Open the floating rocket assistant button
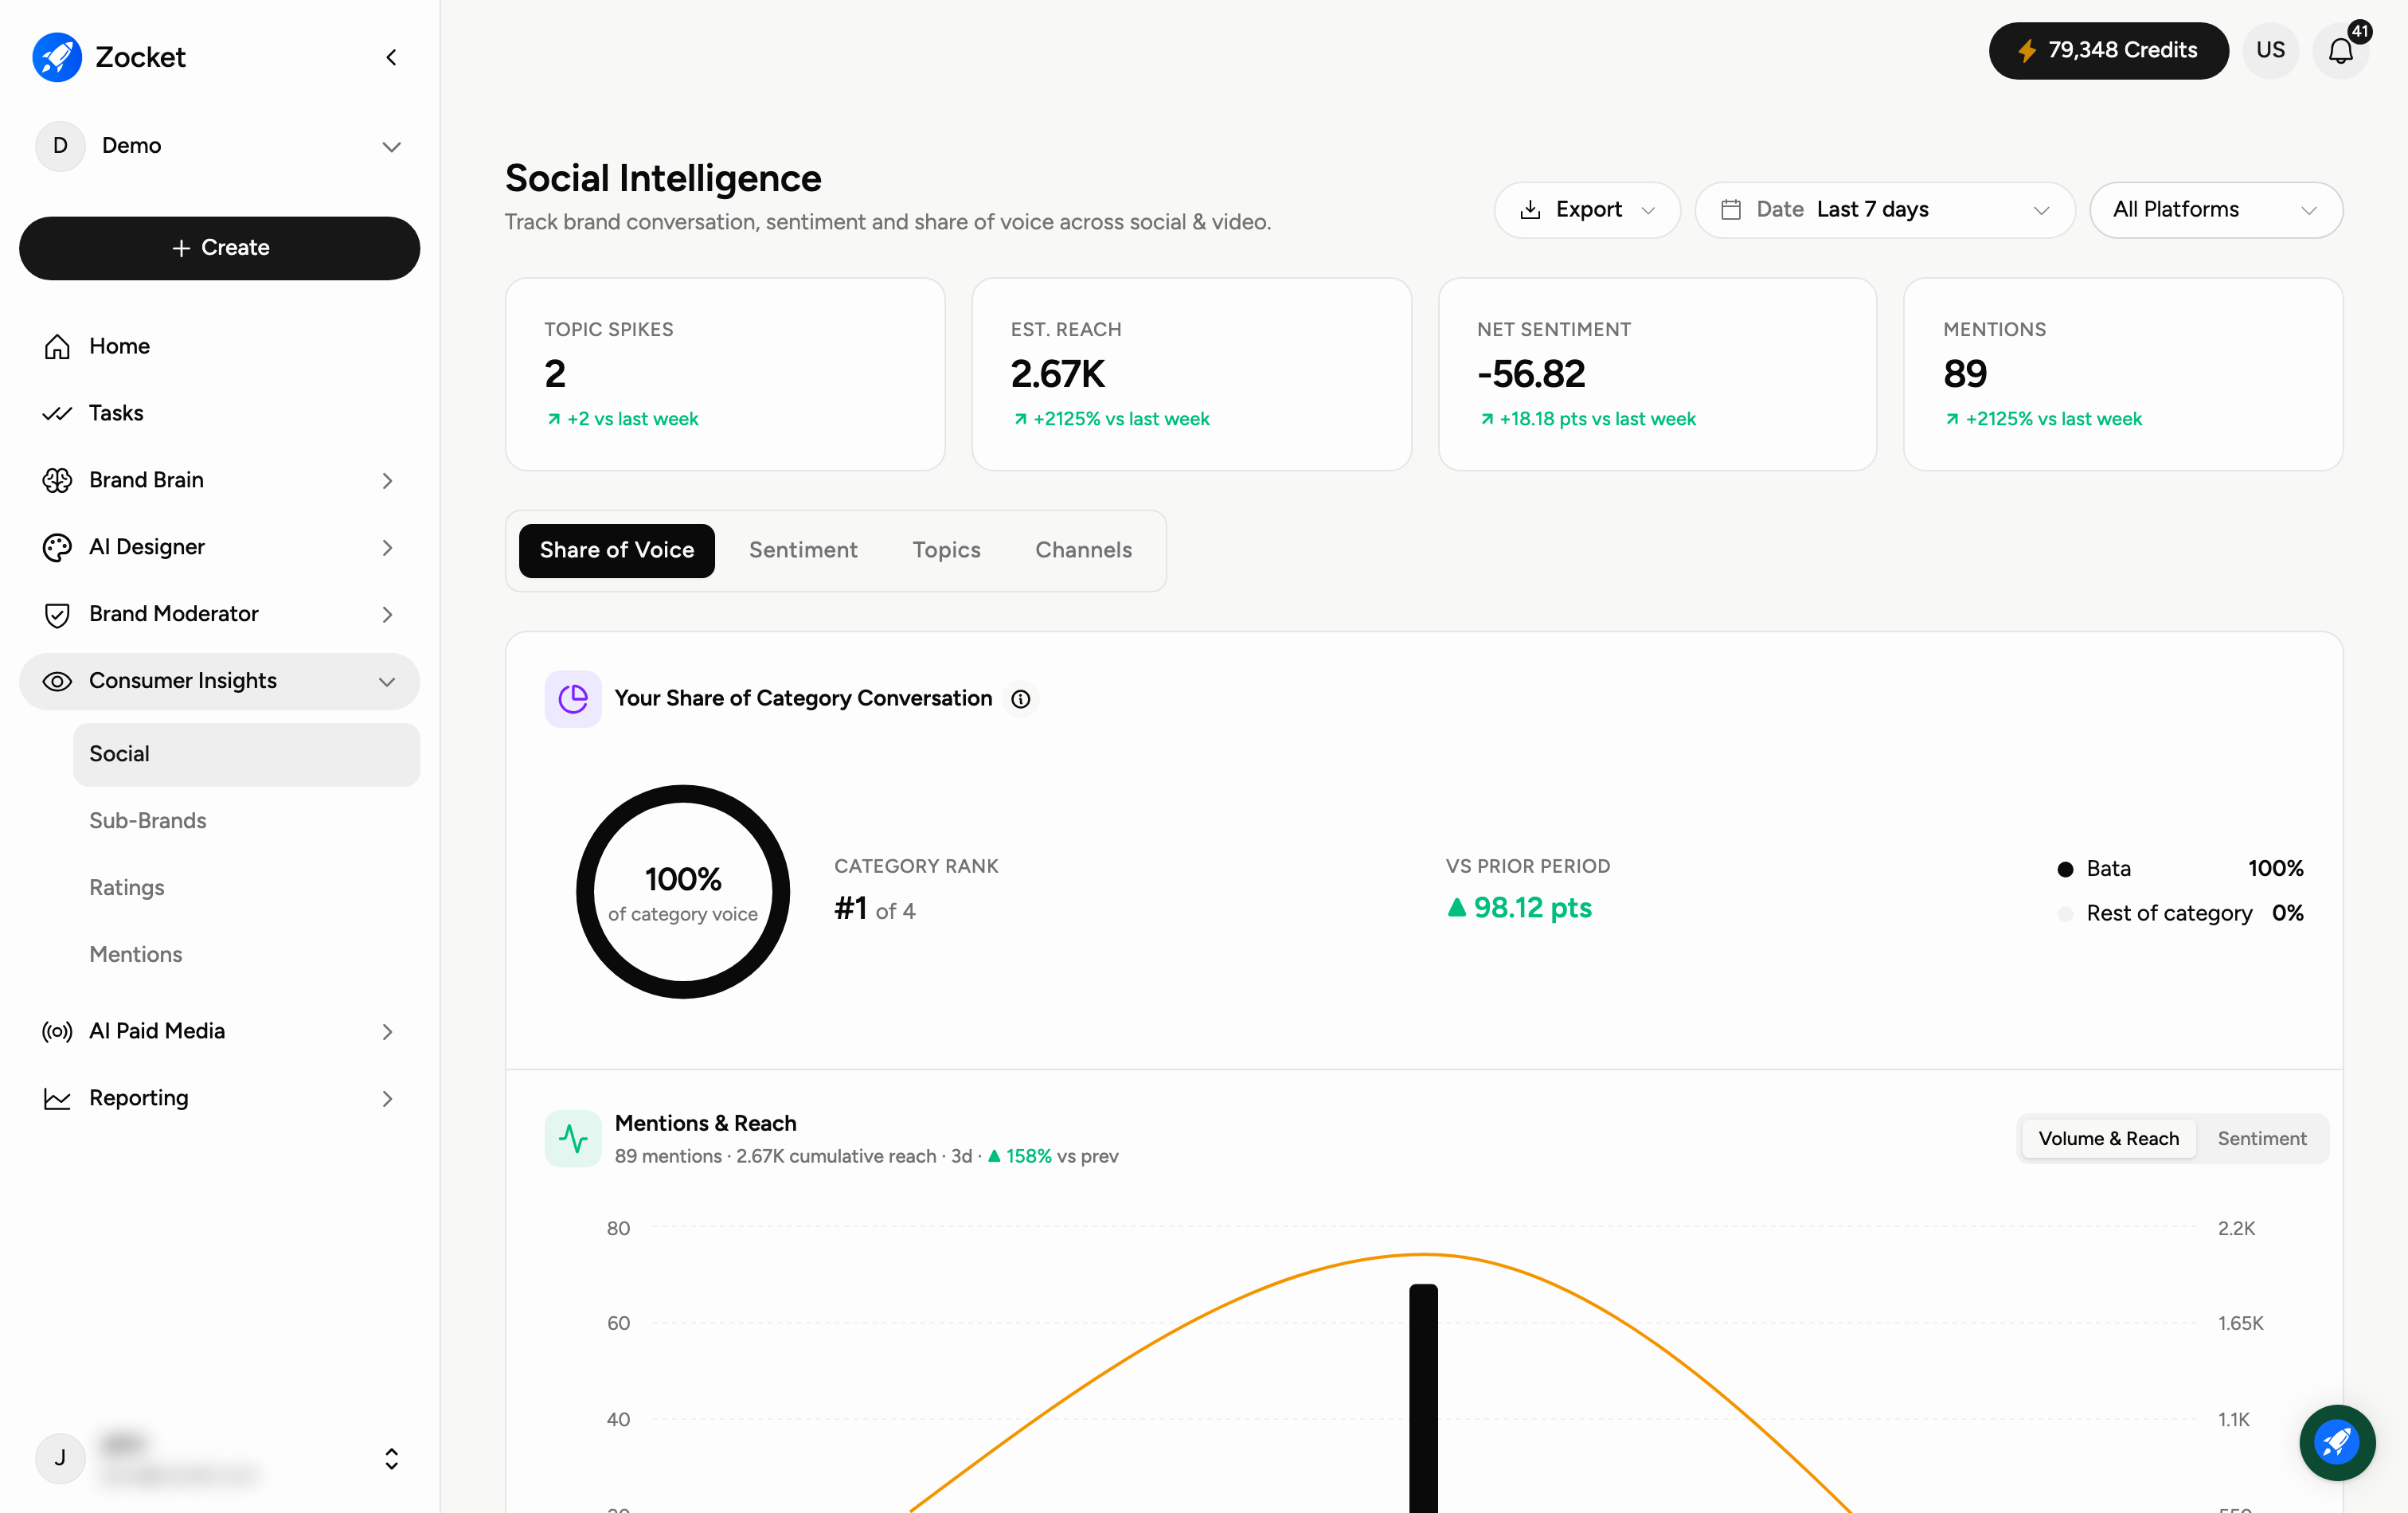Viewport: 2408px width, 1513px height. [x=2337, y=1442]
